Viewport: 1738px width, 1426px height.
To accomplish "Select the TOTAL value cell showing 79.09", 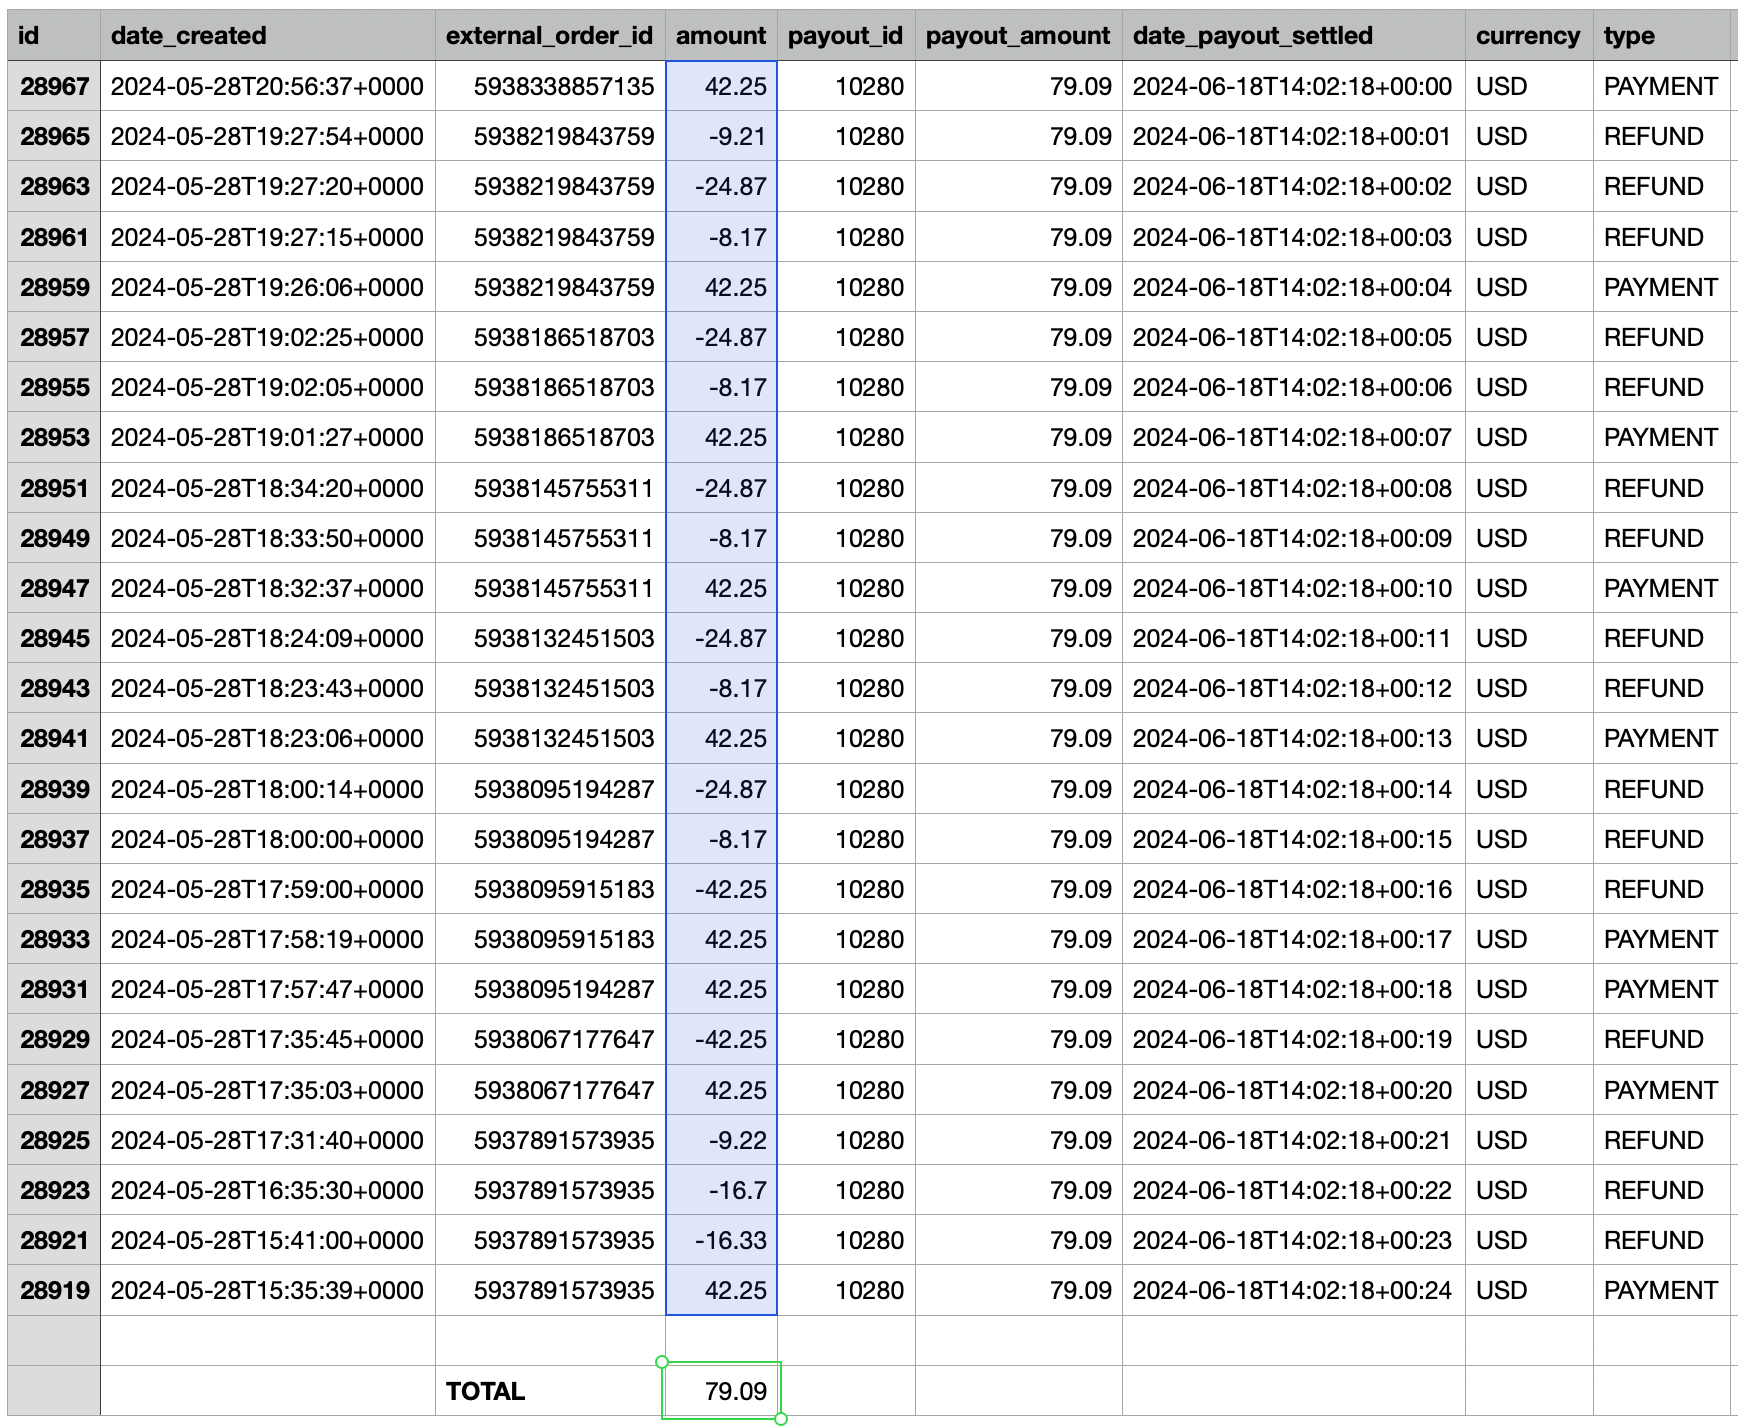I will [721, 1391].
